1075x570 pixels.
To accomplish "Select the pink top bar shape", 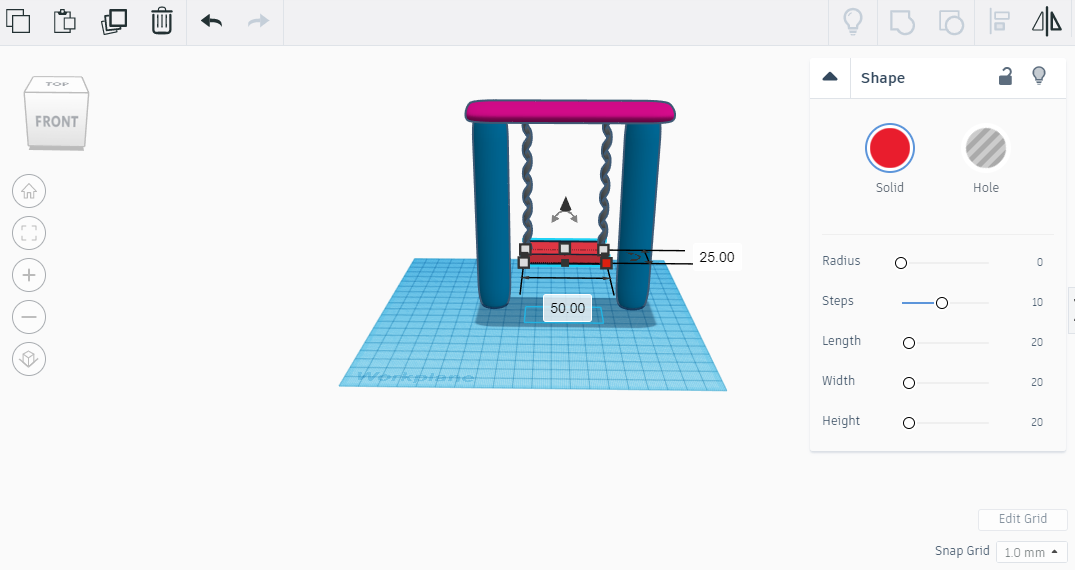I will pyautogui.click(x=570, y=111).
